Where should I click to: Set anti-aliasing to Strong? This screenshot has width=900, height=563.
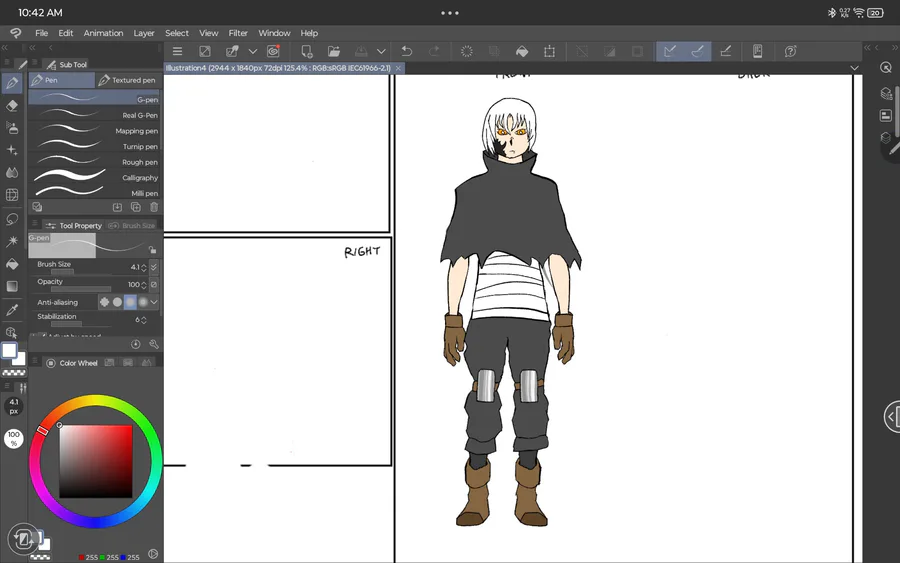click(143, 302)
